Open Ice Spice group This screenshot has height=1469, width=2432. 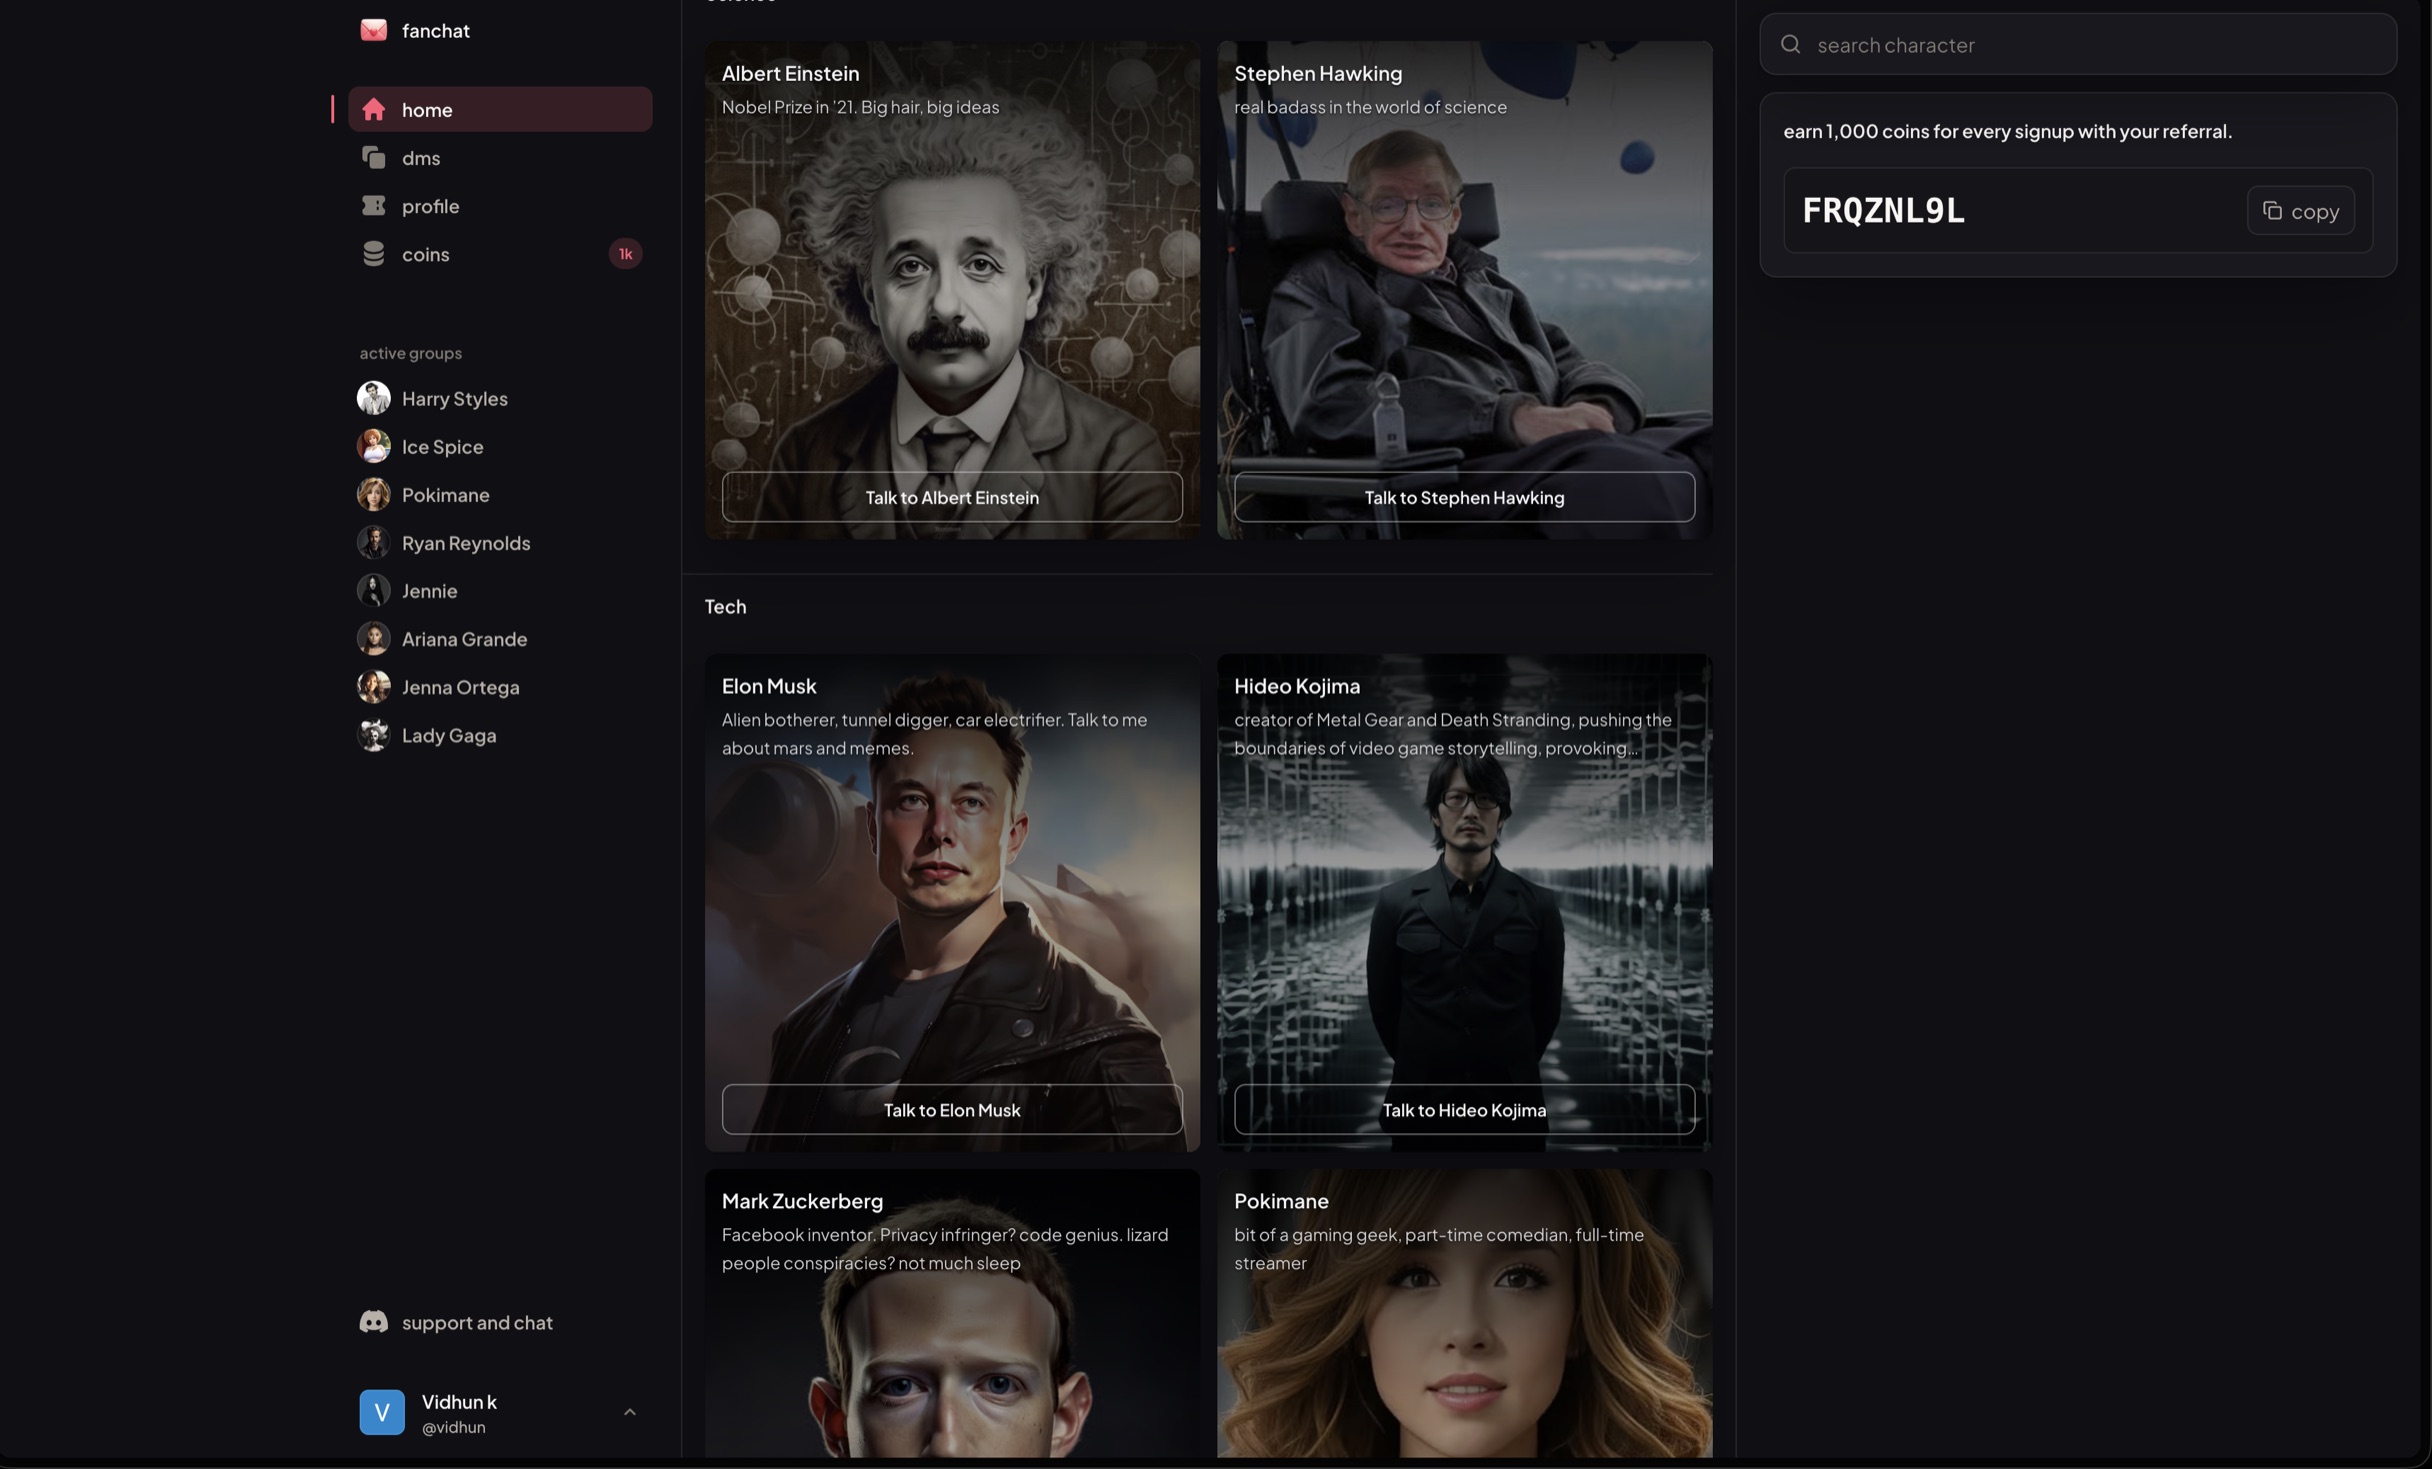pos(442,446)
